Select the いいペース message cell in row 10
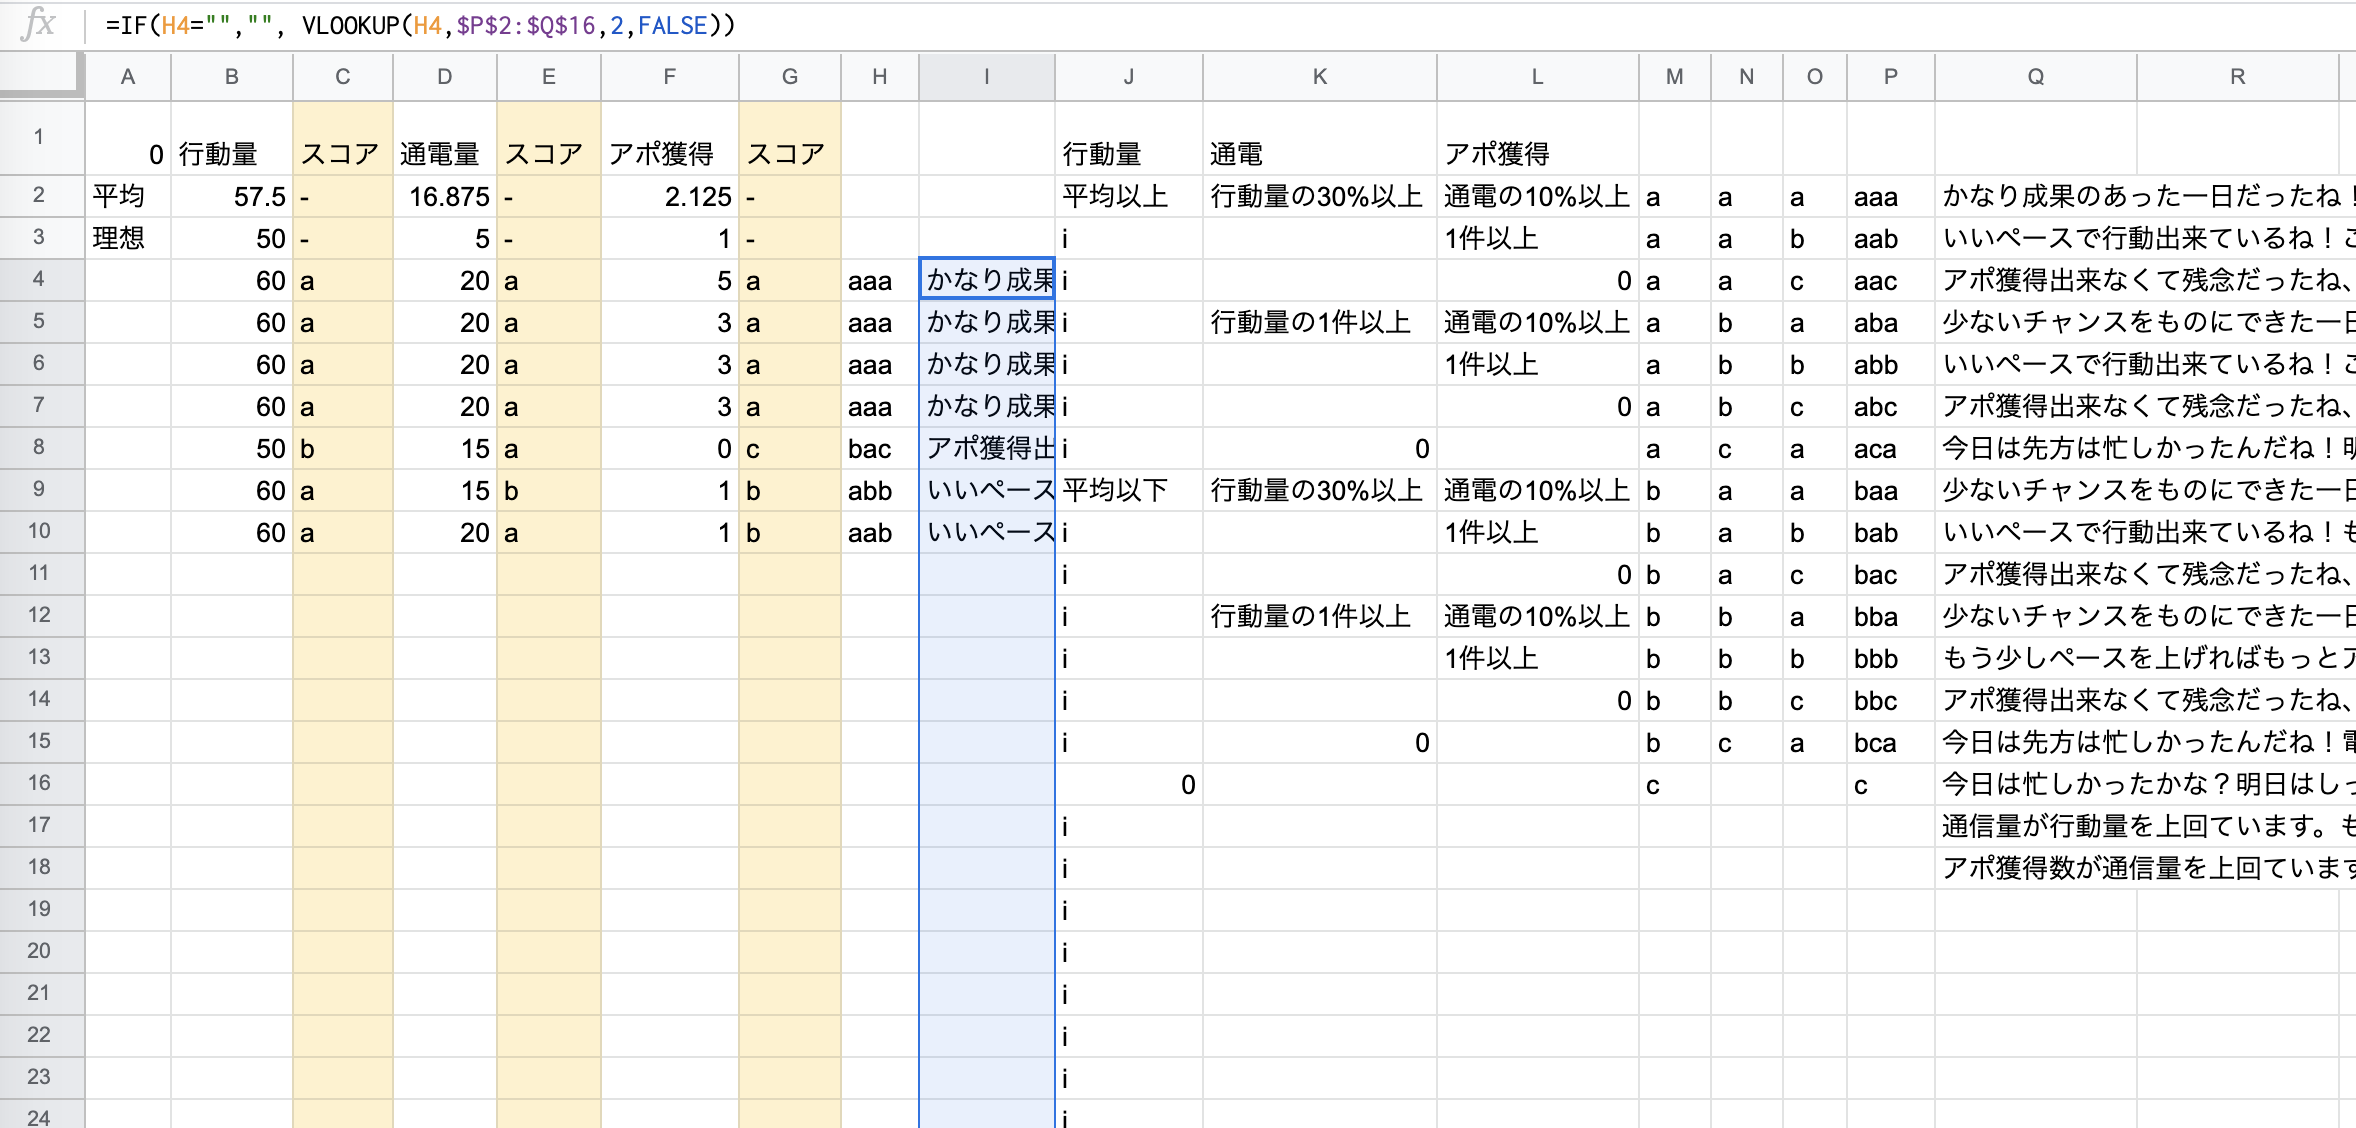This screenshot has width=2356, height=1128. click(986, 532)
